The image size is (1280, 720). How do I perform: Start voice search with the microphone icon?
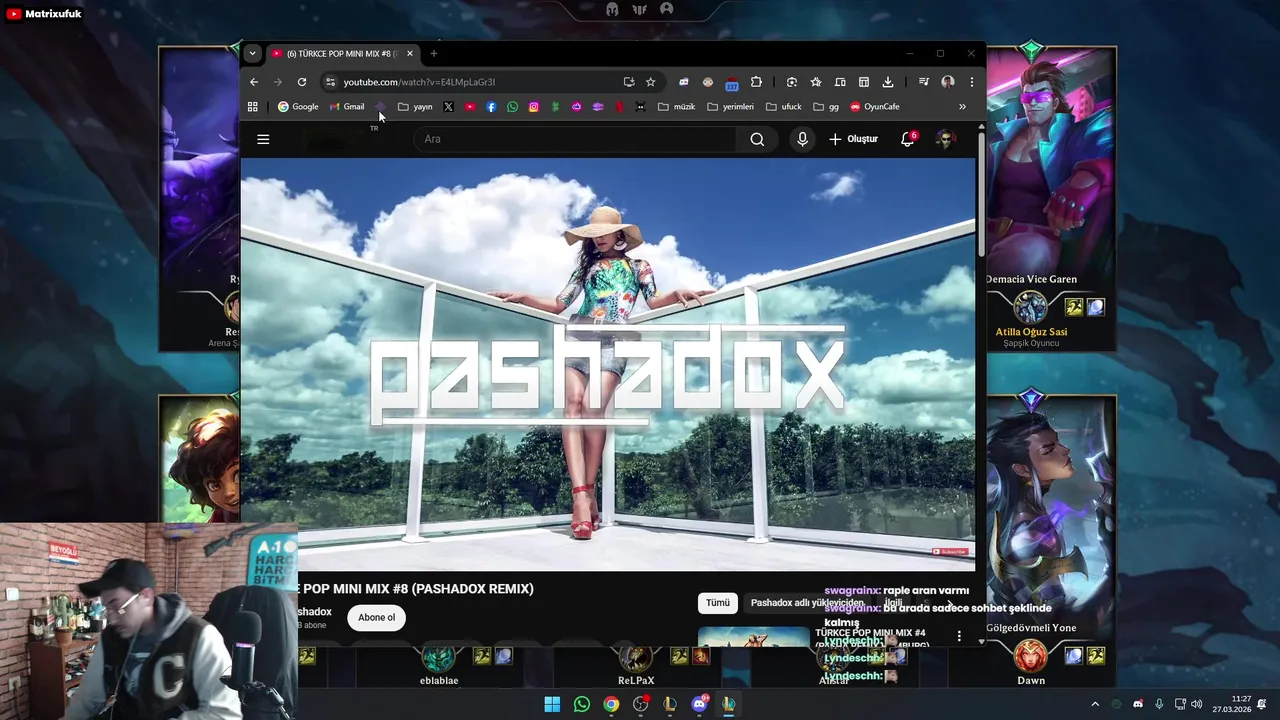pos(802,139)
